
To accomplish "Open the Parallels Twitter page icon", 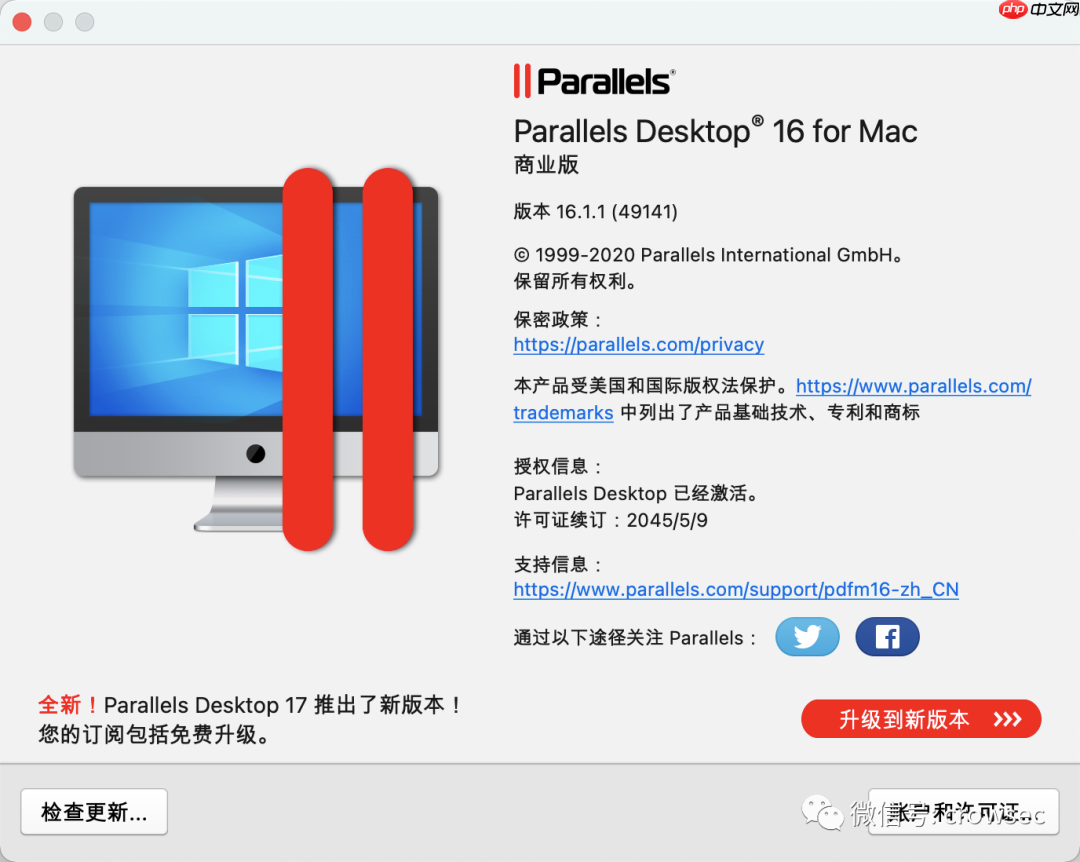I will click(x=807, y=637).
